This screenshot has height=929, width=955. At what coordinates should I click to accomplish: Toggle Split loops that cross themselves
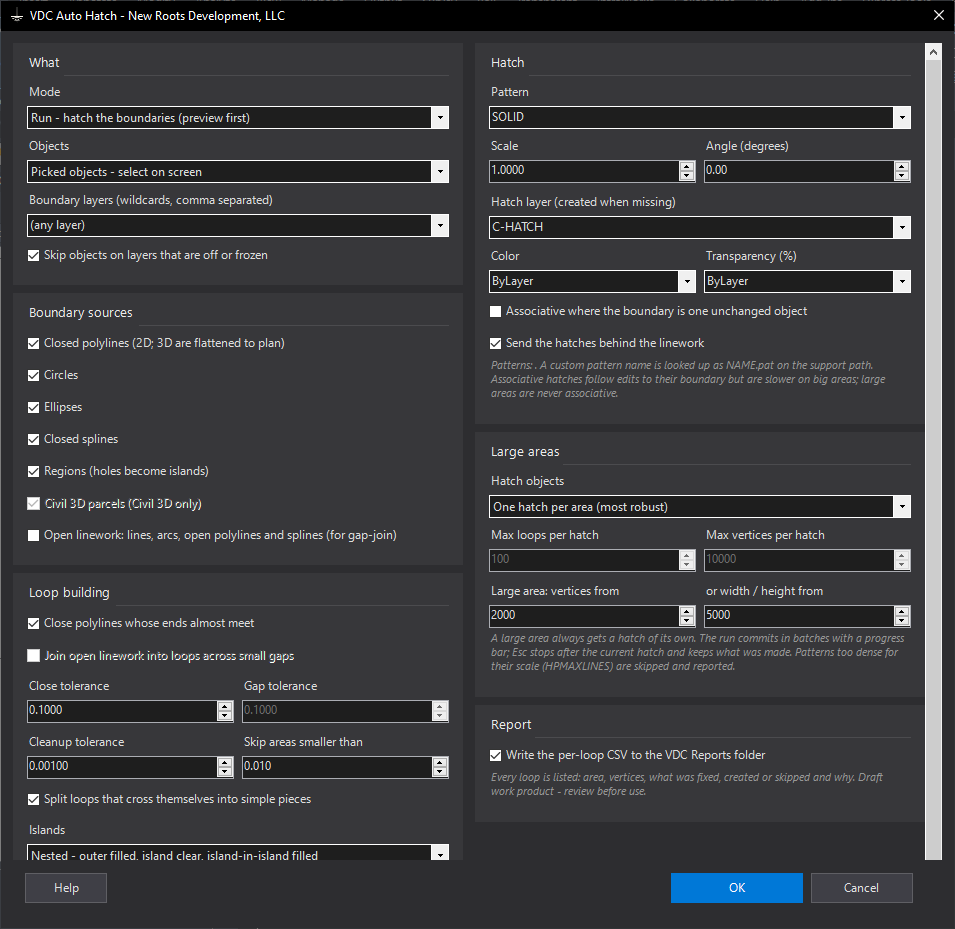[34, 799]
